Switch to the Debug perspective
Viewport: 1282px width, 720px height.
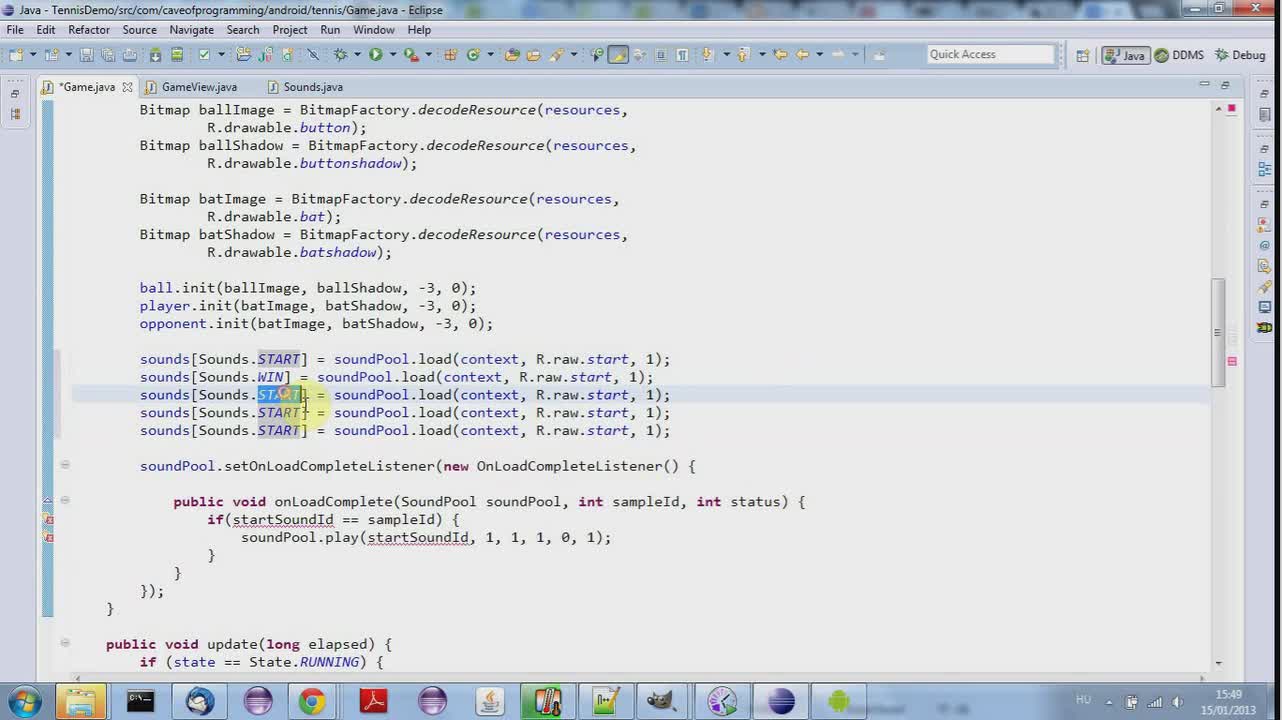click(1240, 55)
